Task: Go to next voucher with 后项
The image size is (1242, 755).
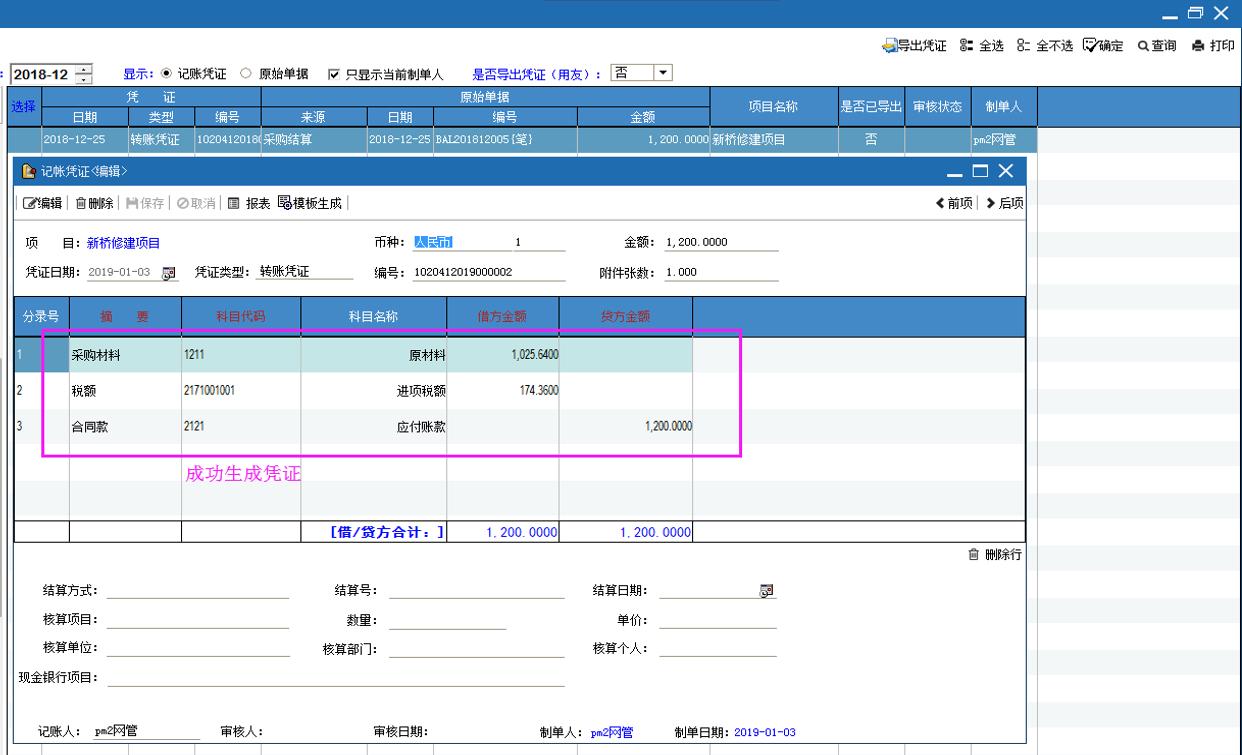Action: 991,203
